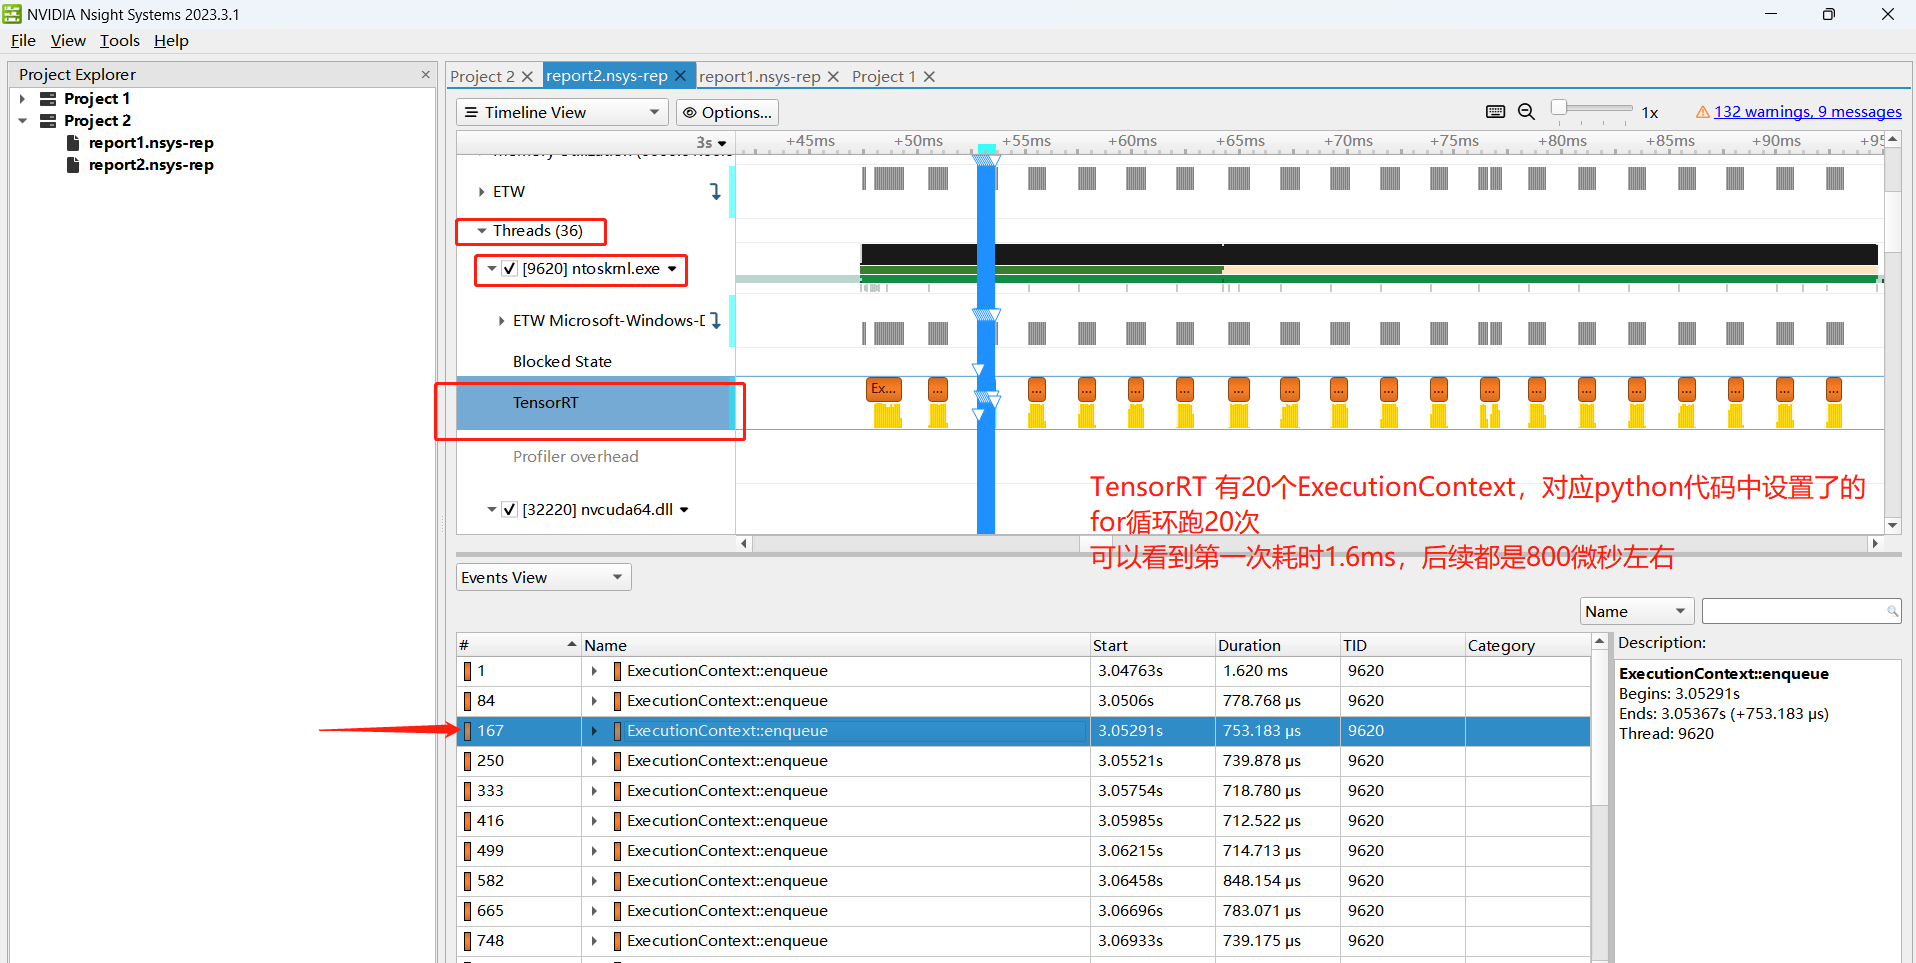Open 132 warnings, 9 messages link

coord(1808,112)
